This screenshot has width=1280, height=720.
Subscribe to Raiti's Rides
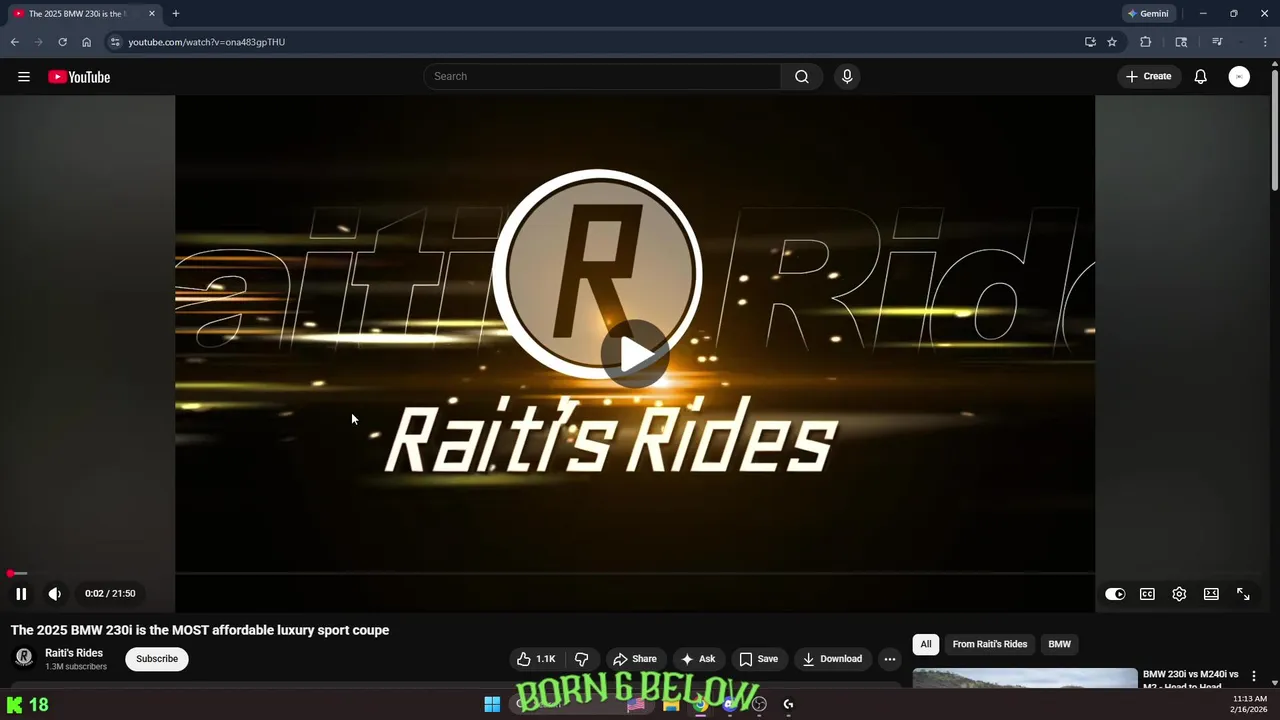157,659
